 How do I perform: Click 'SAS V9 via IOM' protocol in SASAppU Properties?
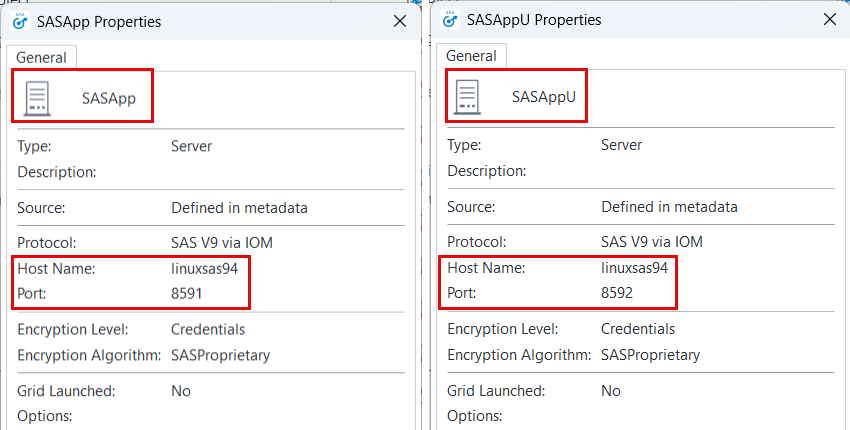pos(652,242)
